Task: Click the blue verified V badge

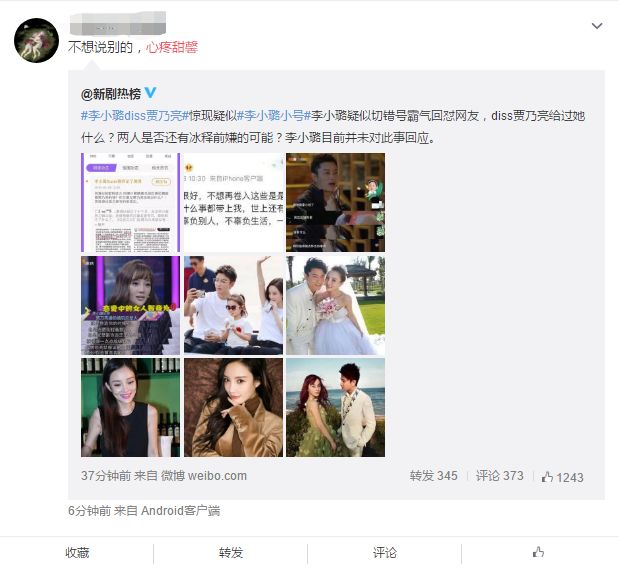Action: click(150, 93)
